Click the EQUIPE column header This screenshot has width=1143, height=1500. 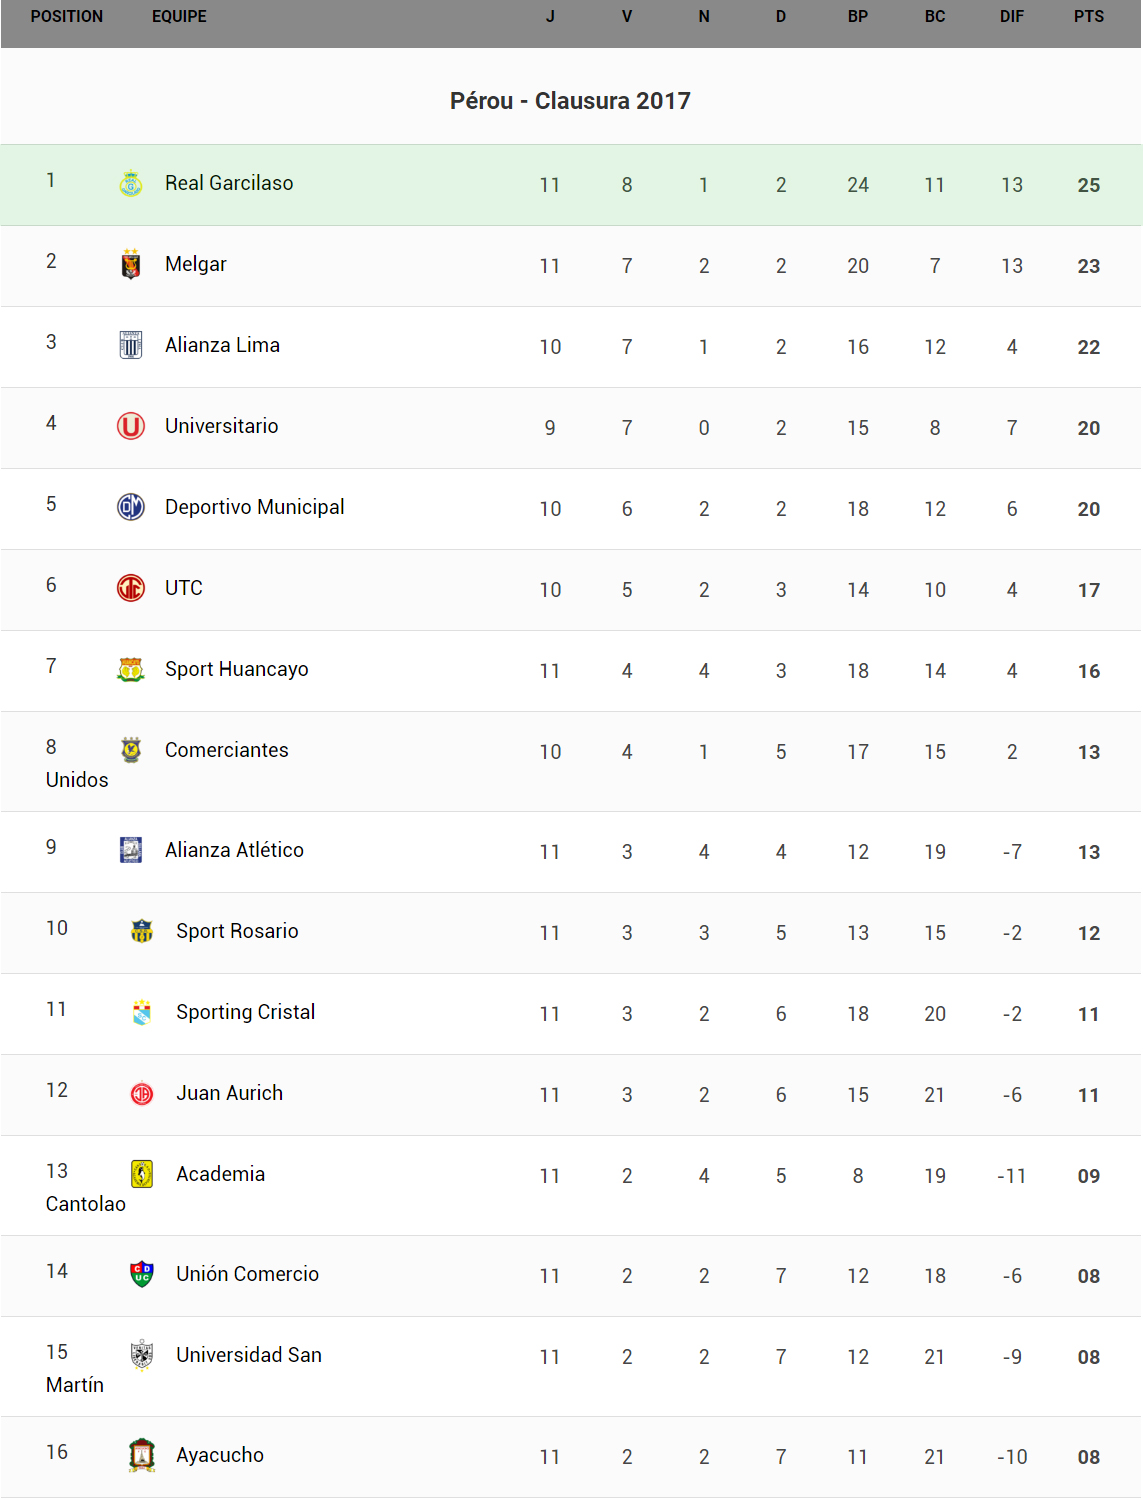pos(179,17)
